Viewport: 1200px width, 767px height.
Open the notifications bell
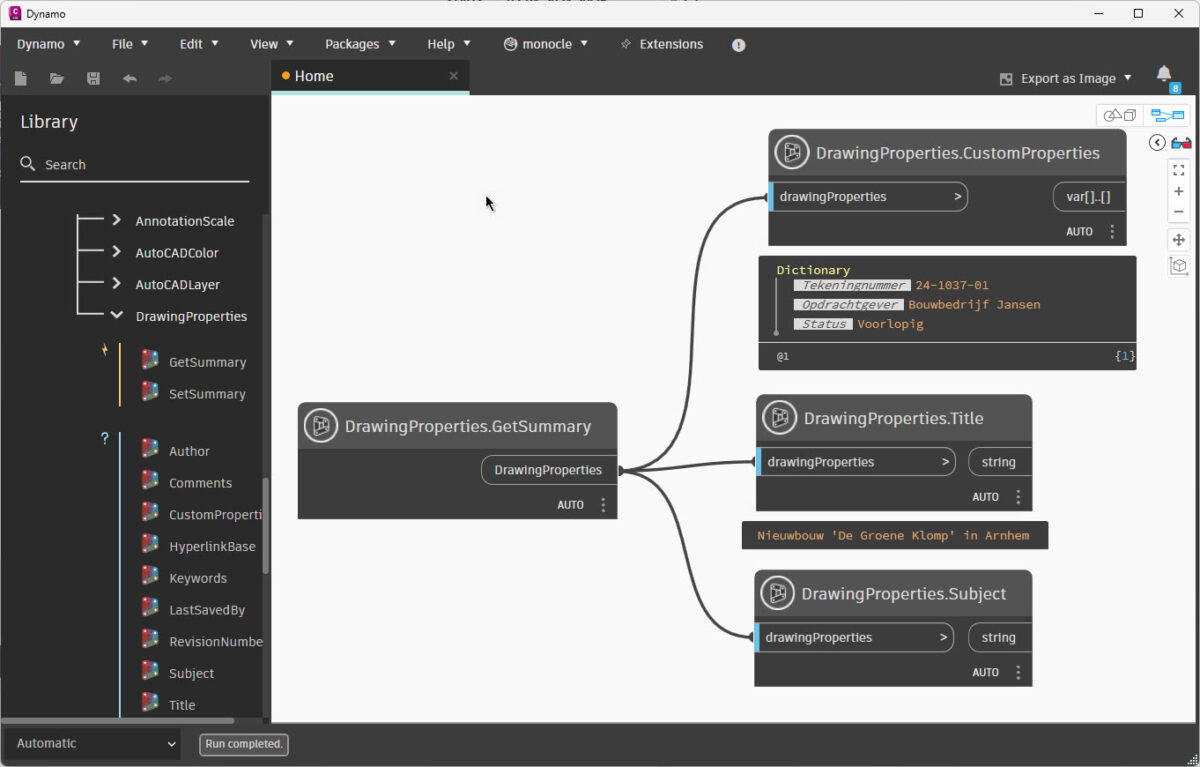coord(1164,74)
